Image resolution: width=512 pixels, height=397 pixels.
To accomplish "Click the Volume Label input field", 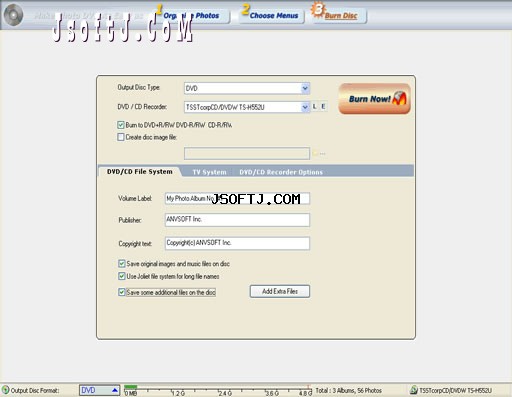I will pos(237,199).
